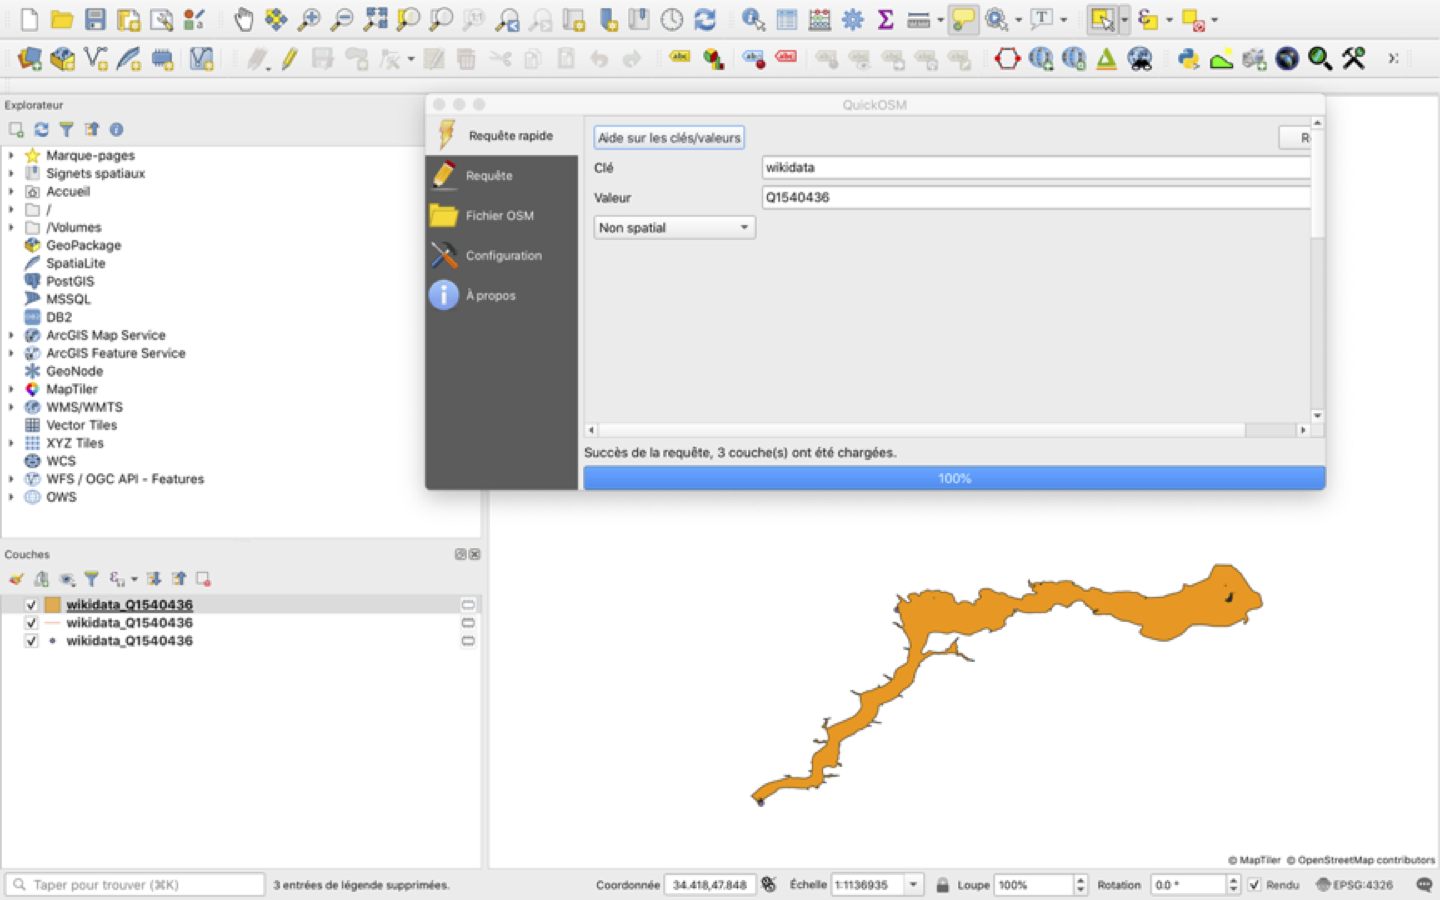1440x900 pixels.
Task: Click into the Clé input field
Action: click(x=1036, y=167)
